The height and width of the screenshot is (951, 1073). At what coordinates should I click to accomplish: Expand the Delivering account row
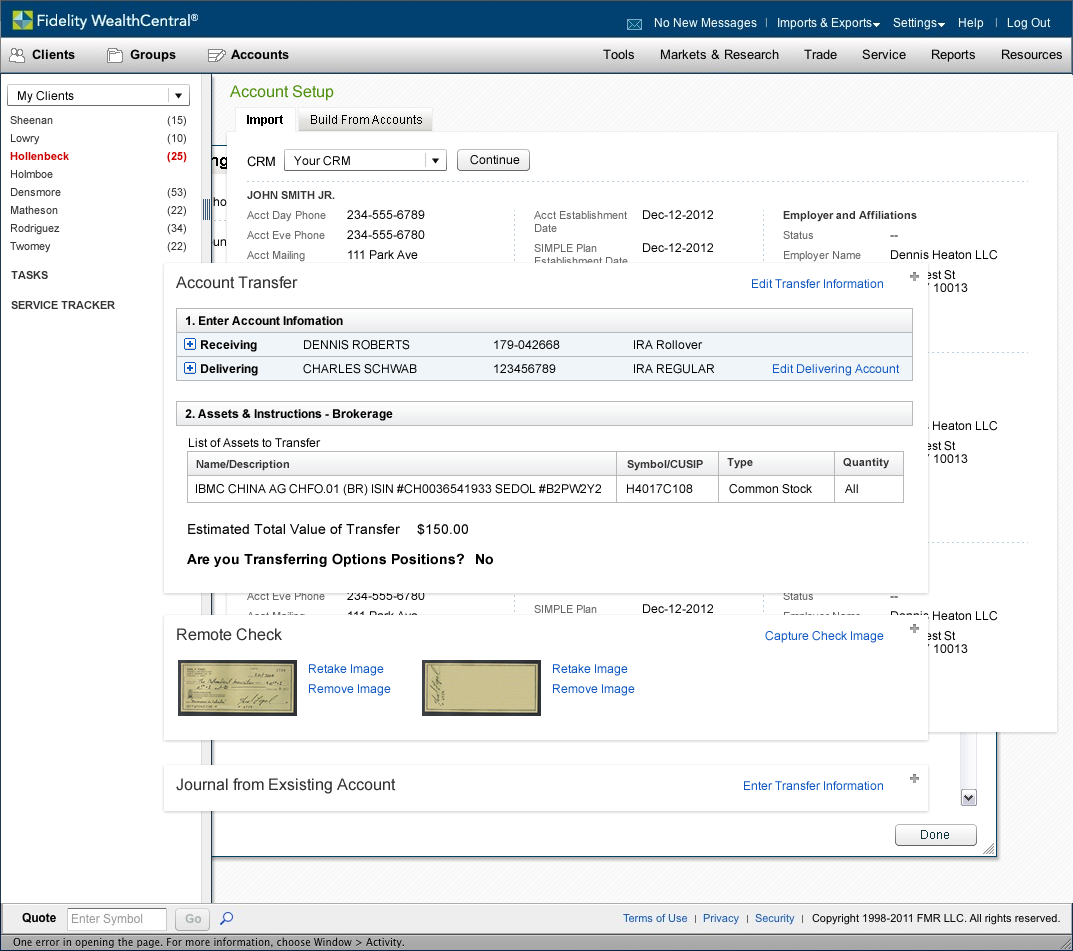tap(190, 368)
